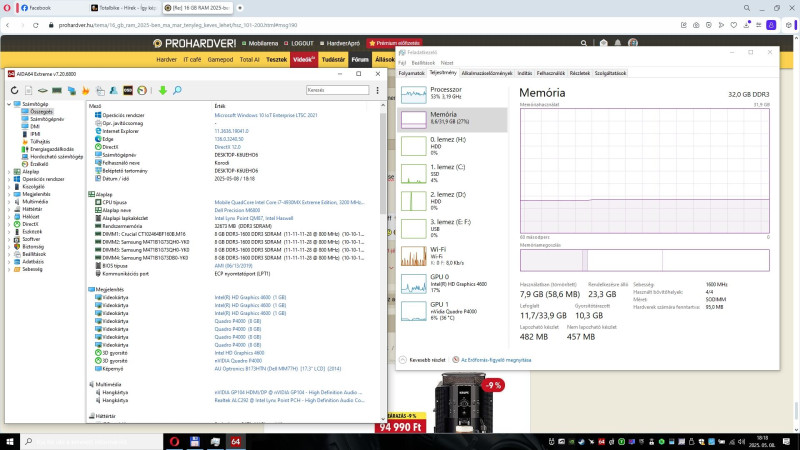Open the Windows Start menu

coord(10,441)
